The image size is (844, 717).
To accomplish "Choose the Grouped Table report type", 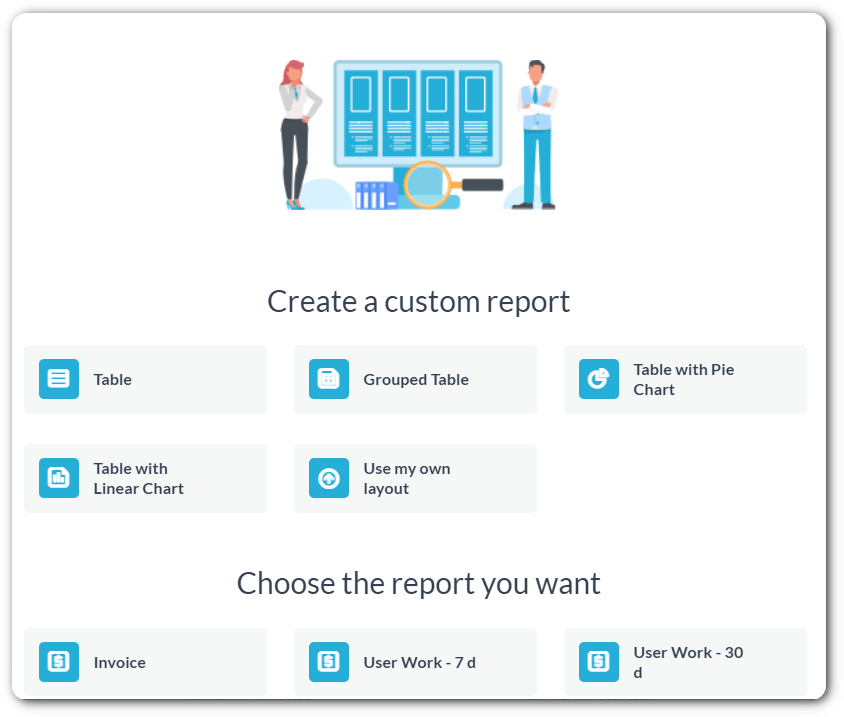I will tap(415, 380).
